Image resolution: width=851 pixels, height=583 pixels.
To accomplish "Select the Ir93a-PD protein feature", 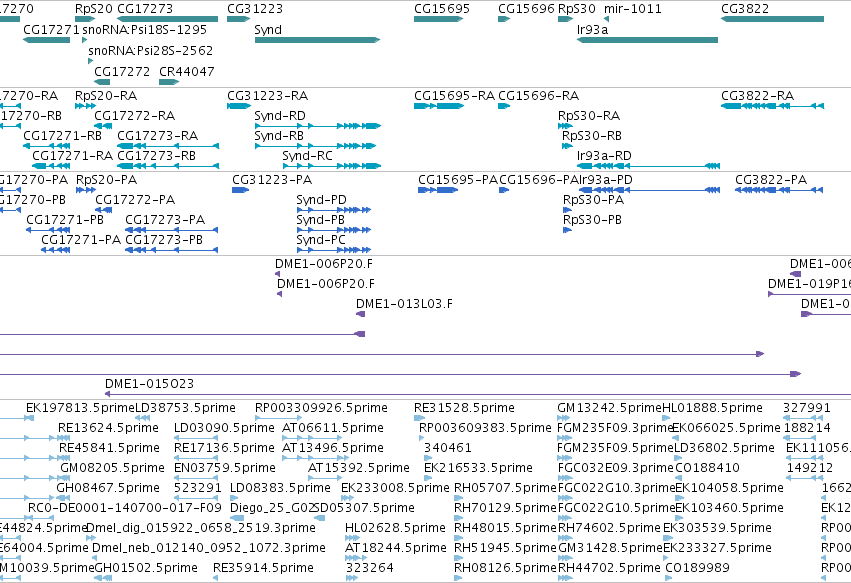I will click(650, 190).
